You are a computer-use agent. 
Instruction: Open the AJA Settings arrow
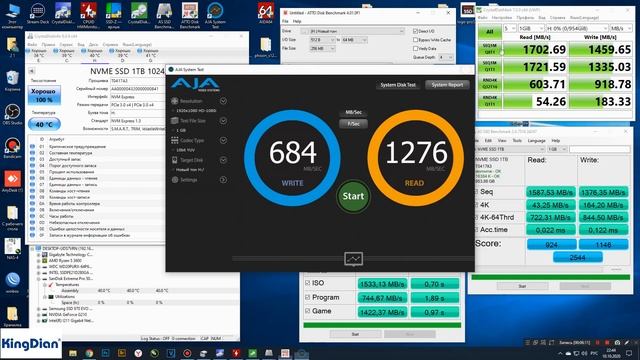click(223, 180)
